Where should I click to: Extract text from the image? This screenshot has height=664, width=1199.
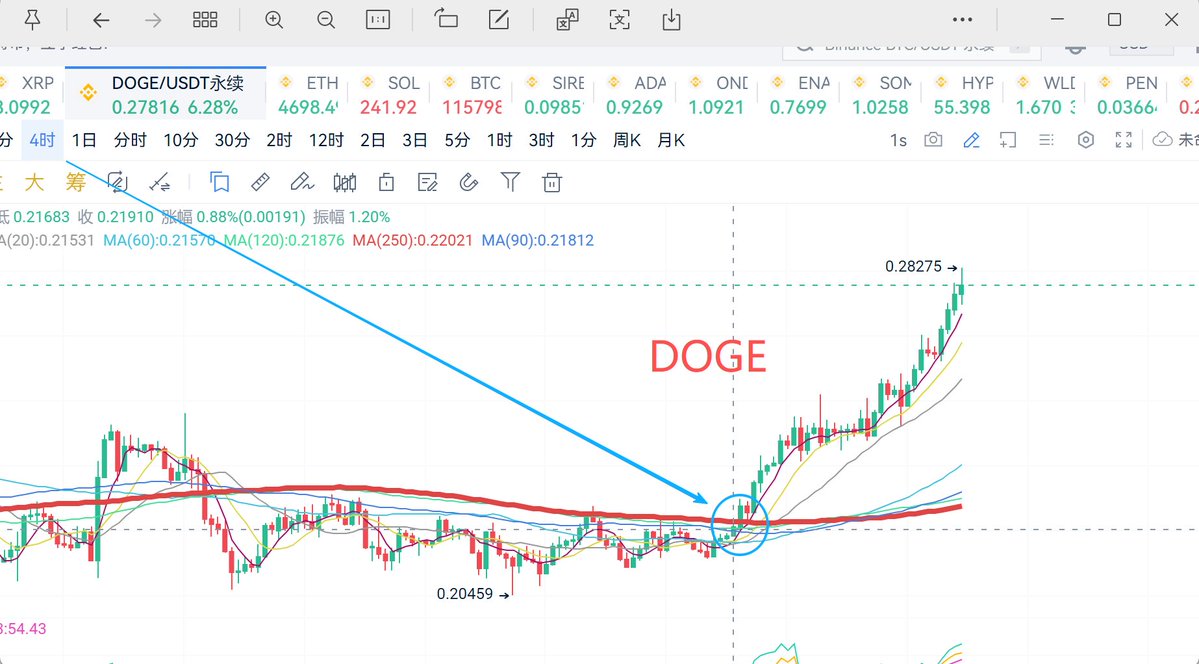click(x=619, y=20)
